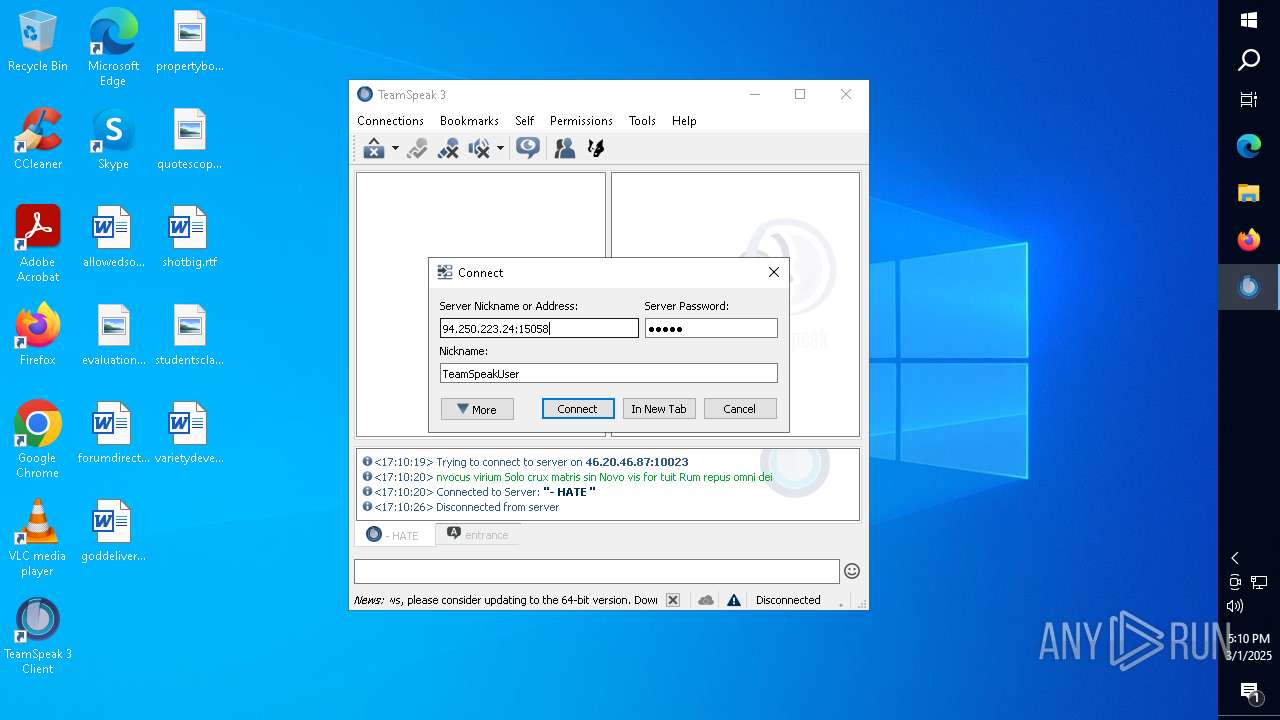Click the TeamSpeak taskbar icon
The image size is (1280, 720).
1249,287
